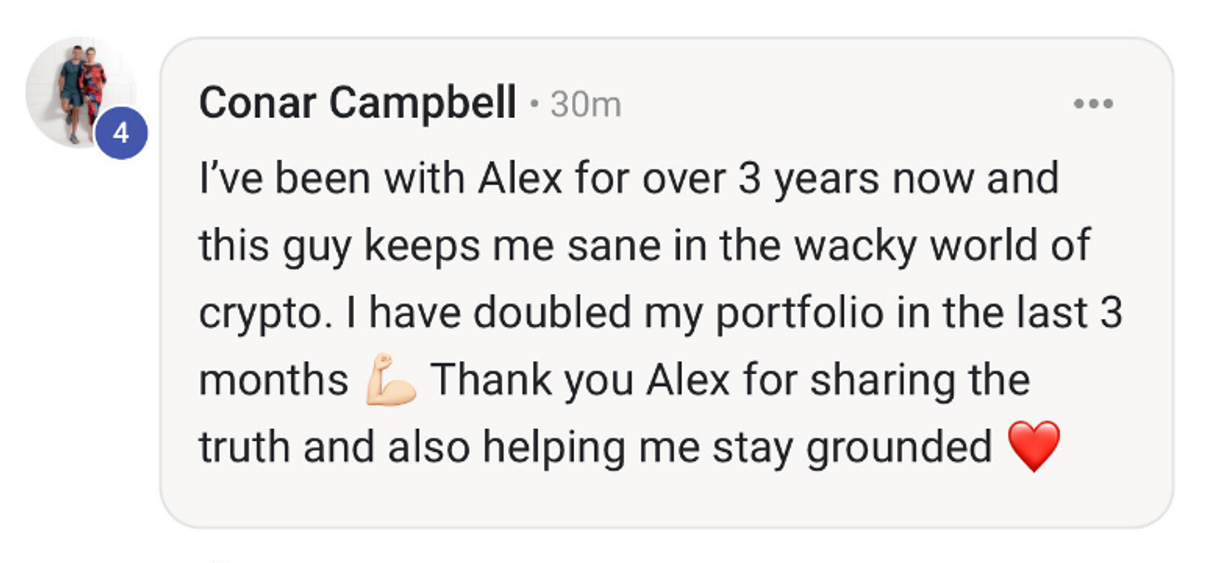Screen dimensions: 1213x563
Task: Click the word "wacky" in the comment
Action: pyautogui.click(x=860, y=247)
